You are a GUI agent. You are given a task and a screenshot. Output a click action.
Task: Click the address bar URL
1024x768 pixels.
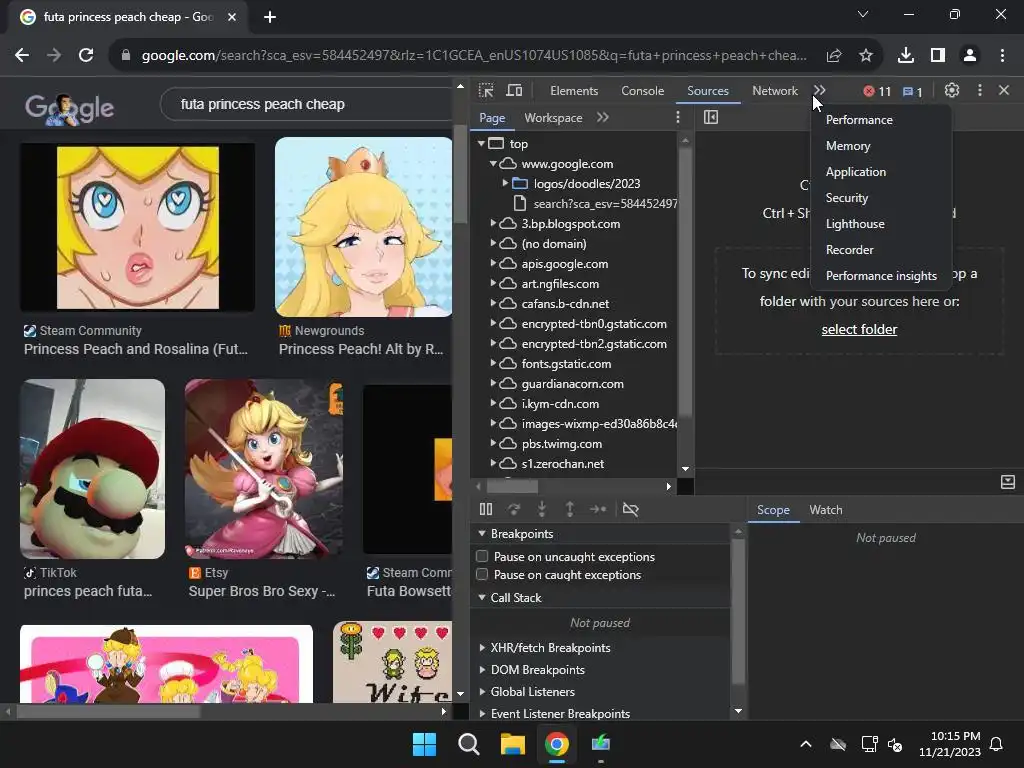(473, 56)
